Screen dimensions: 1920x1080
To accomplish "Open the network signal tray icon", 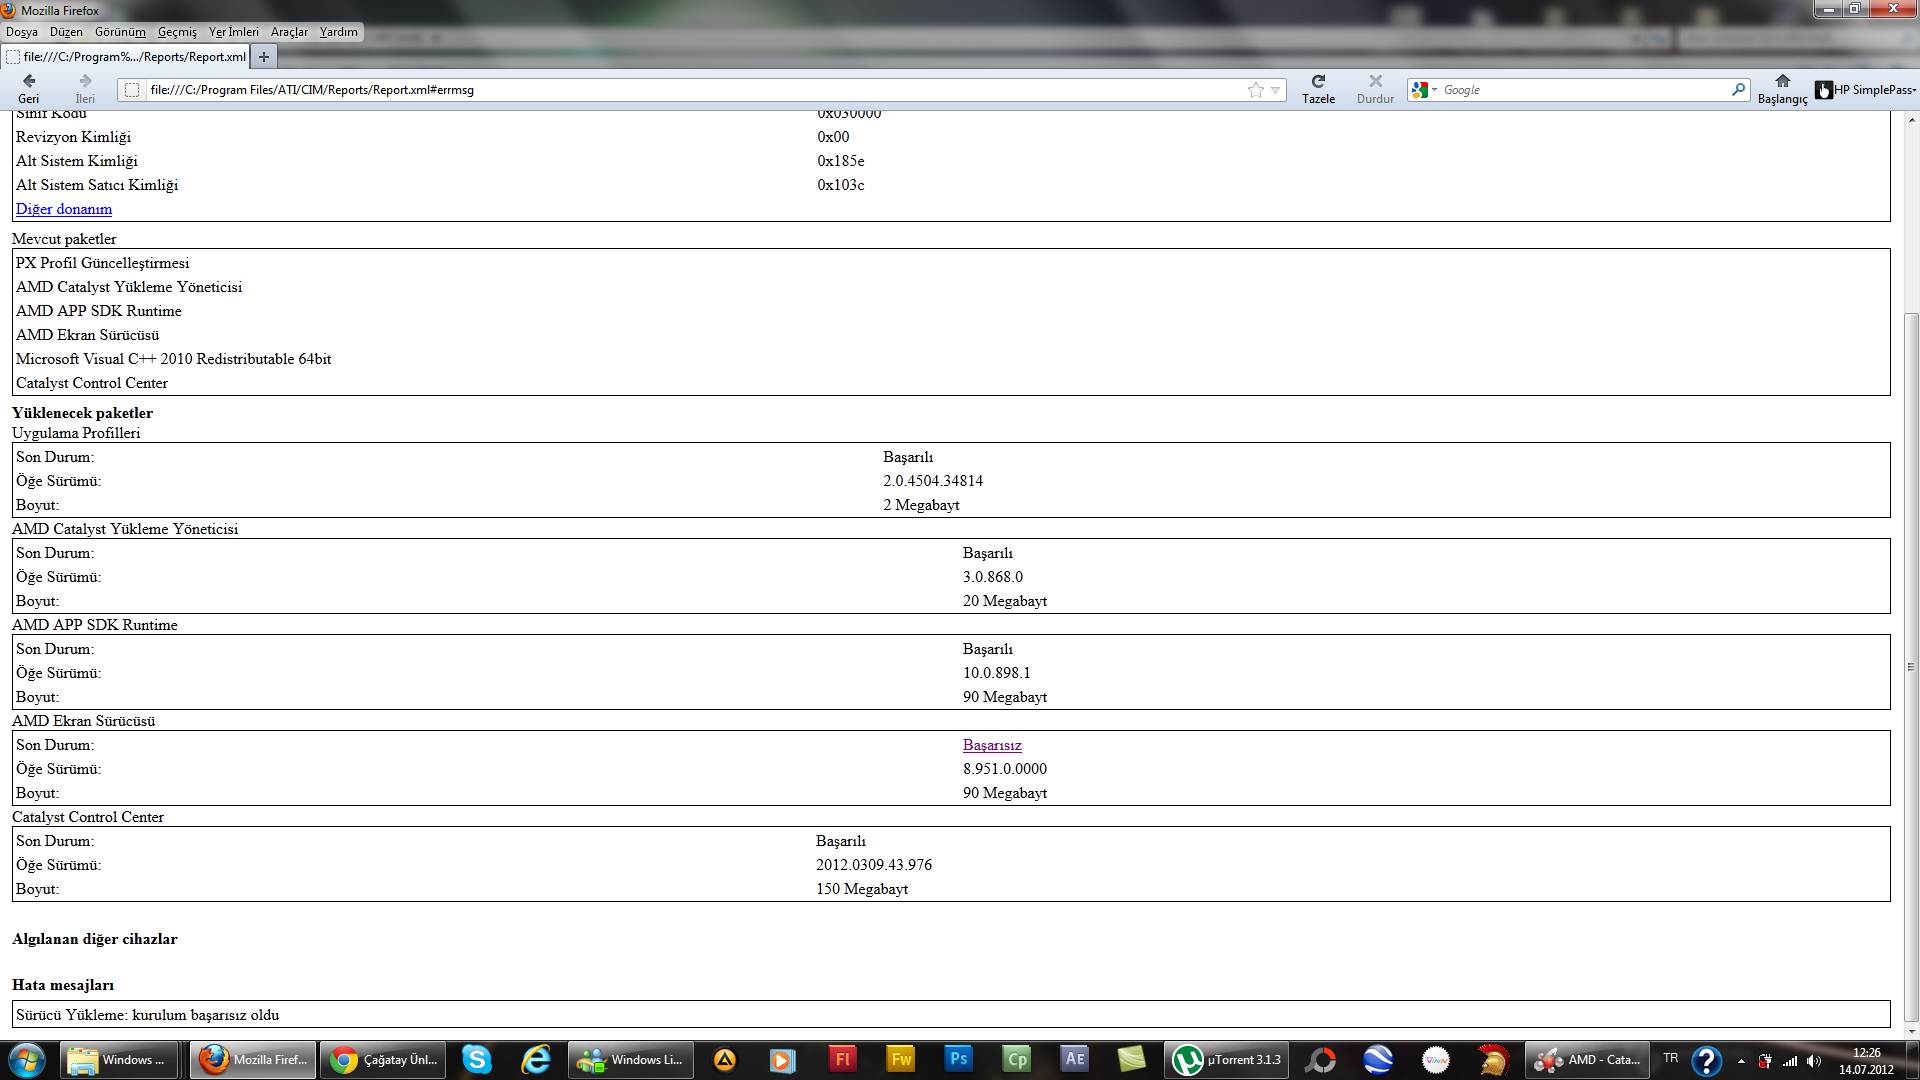I will (1790, 1061).
